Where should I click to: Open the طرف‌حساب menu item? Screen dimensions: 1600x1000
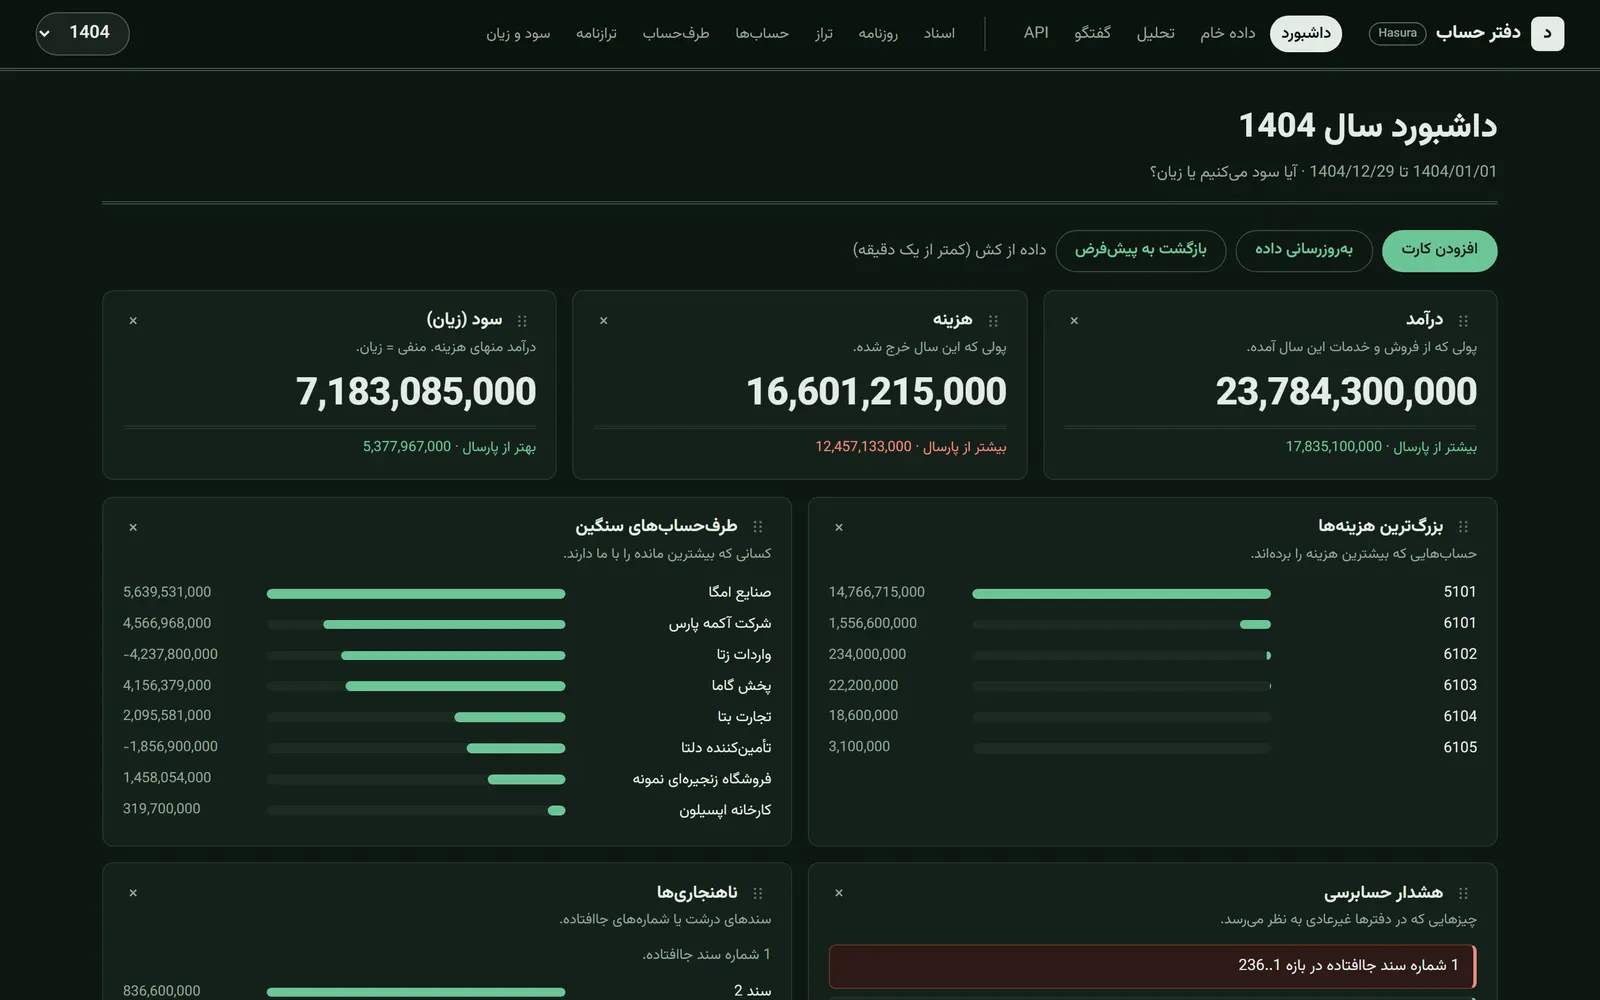(x=676, y=33)
